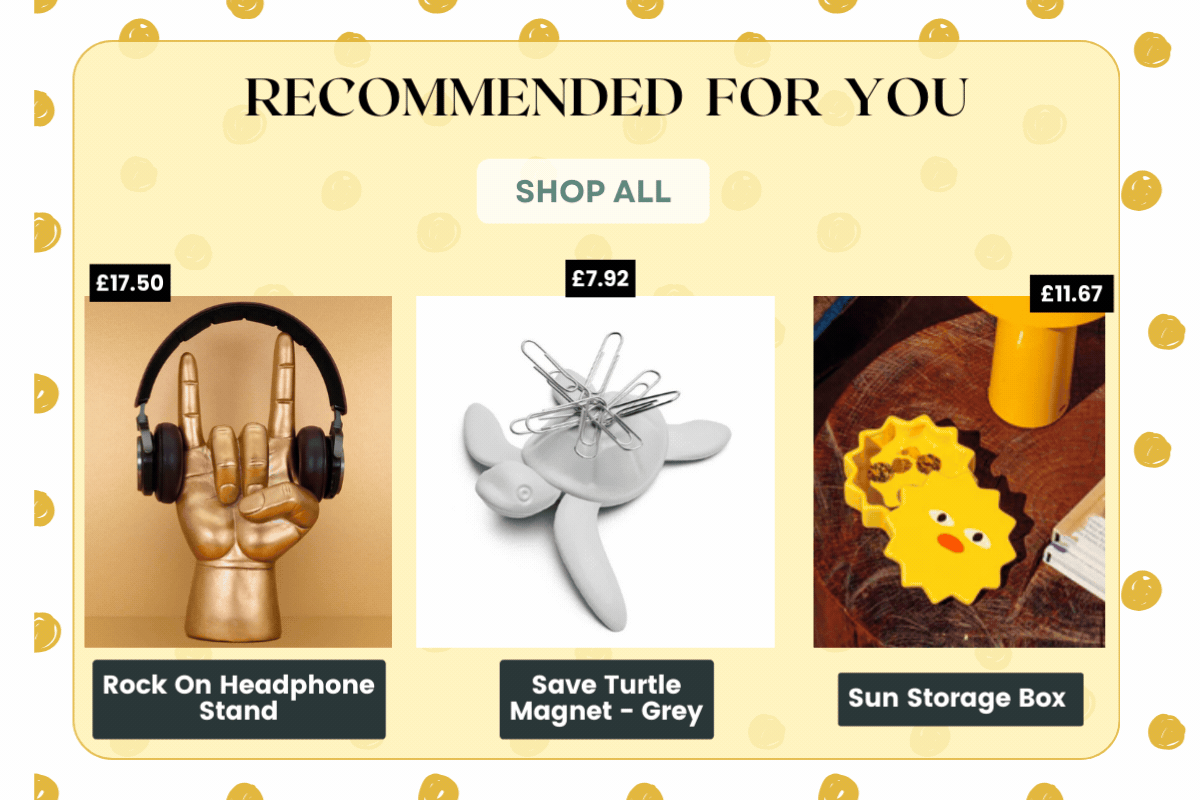Image resolution: width=1200 pixels, height=800 pixels.
Task: Select the £17.50 price tag
Action: click(x=130, y=282)
